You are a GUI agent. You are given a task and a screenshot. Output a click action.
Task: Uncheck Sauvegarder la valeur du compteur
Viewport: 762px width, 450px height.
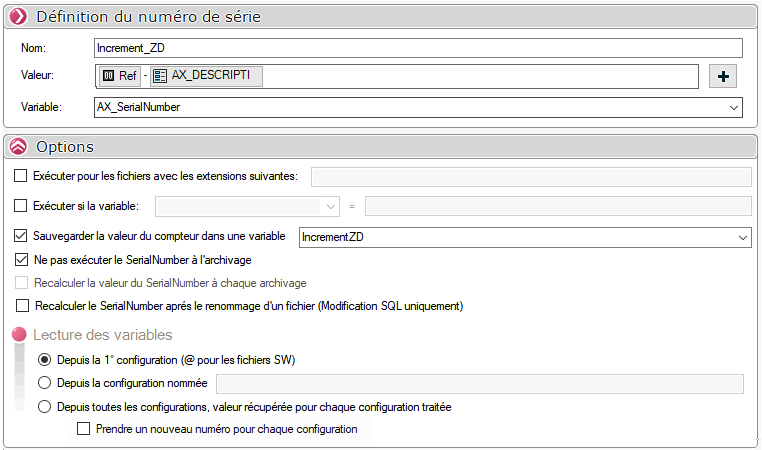pyautogui.click(x=22, y=237)
